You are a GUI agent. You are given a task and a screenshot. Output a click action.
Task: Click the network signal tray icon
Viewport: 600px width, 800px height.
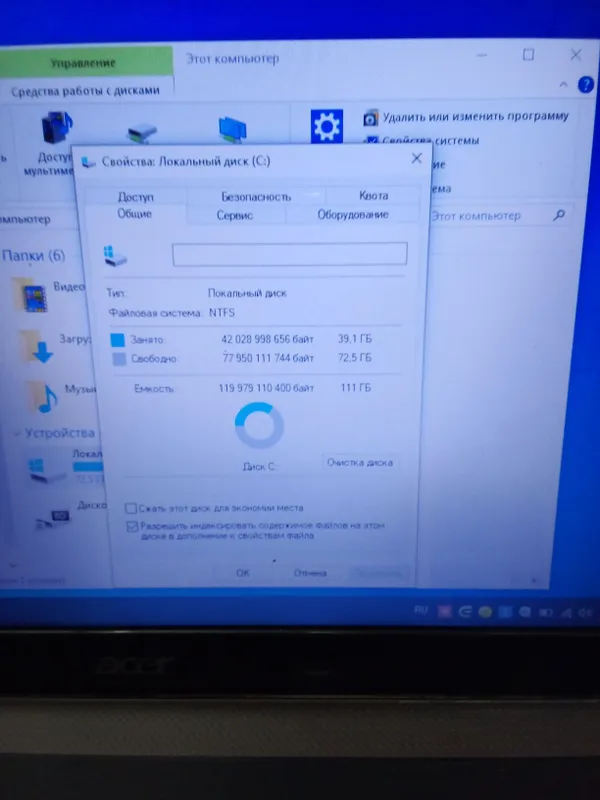click(x=566, y=613)
